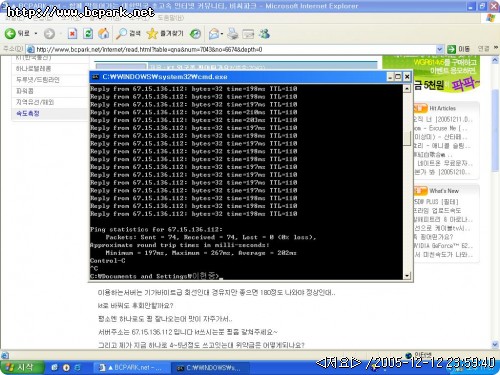Minimize the cmd.exe window

pyautogui.click(x=390, y=77)
